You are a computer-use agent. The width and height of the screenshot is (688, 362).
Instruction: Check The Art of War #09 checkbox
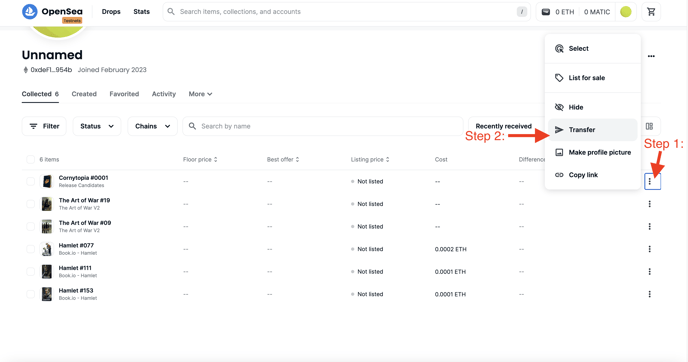30,226
